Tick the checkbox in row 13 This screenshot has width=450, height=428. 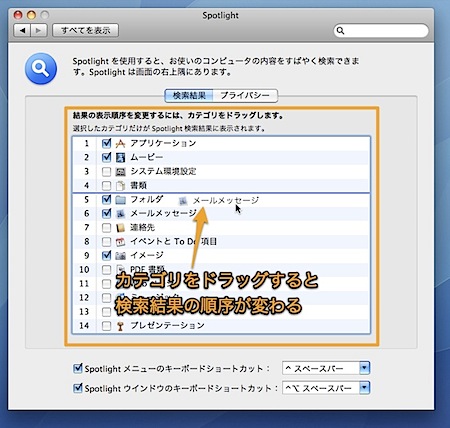tap(106, 312)
